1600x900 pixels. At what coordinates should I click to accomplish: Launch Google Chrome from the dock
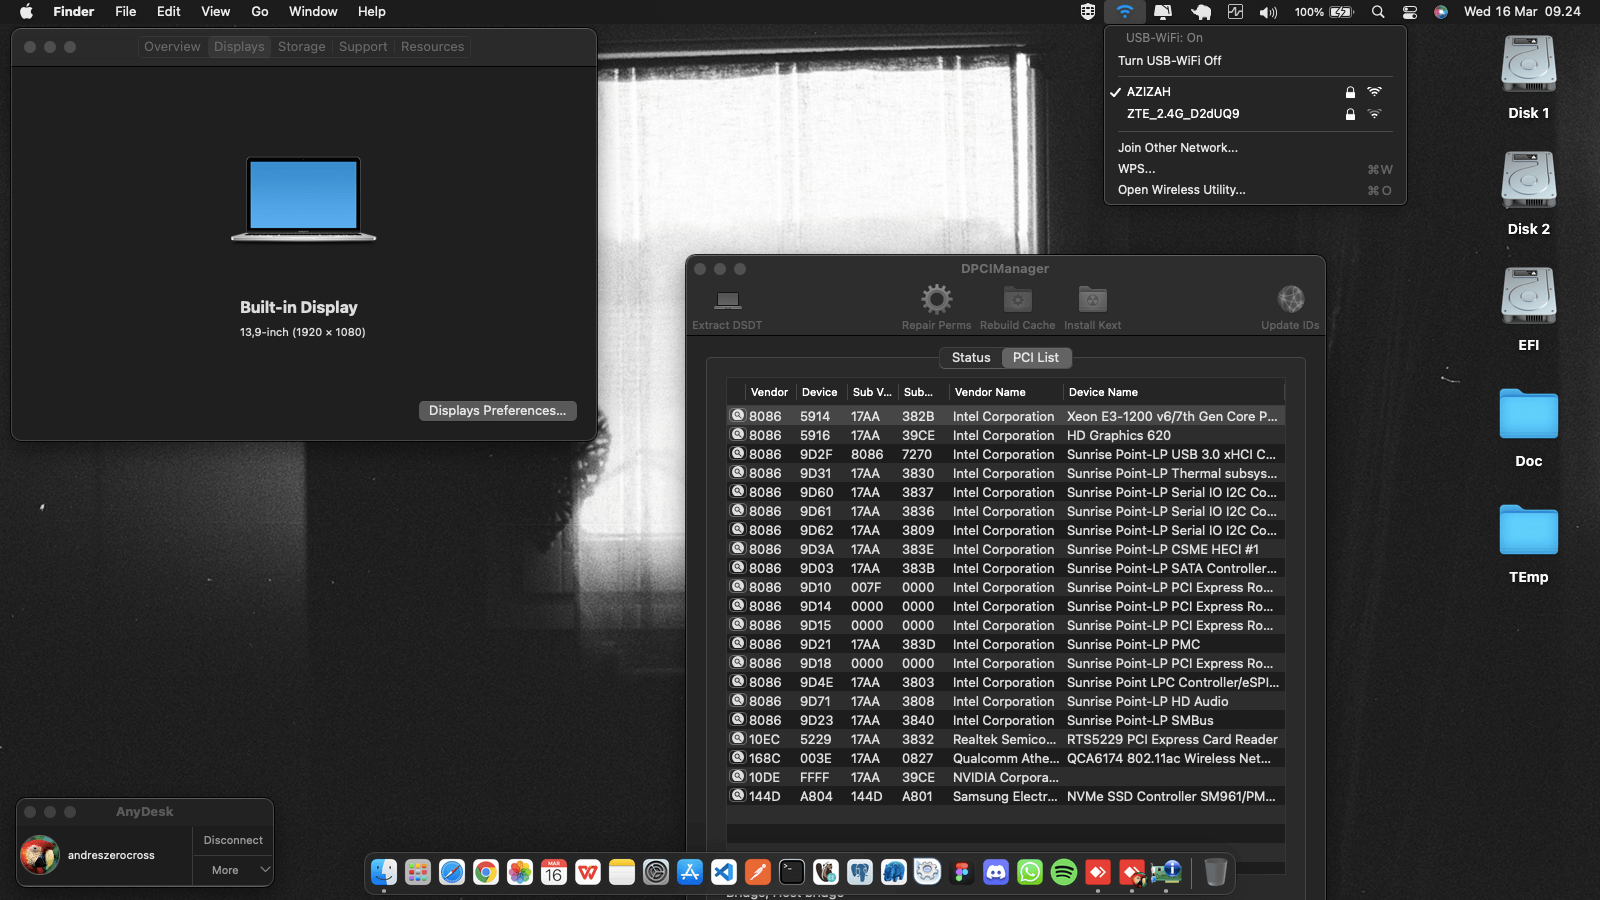click(x=486, y=872)
